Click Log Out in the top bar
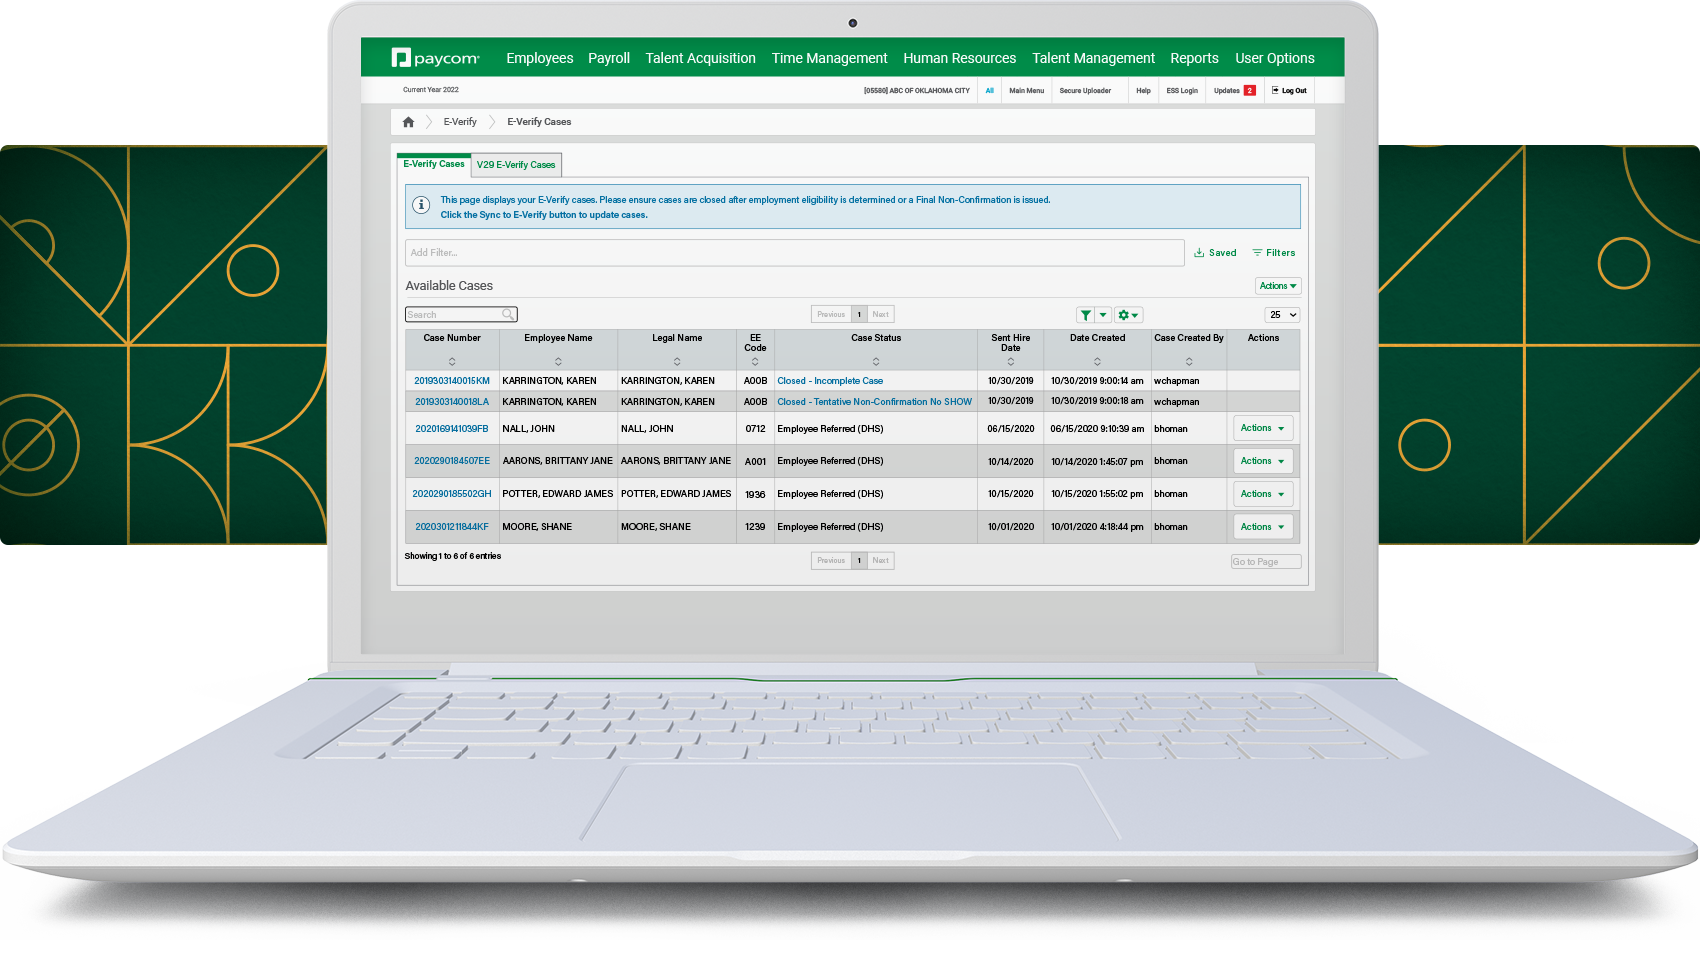The image size is (1700, 956). coord(1289,91)
